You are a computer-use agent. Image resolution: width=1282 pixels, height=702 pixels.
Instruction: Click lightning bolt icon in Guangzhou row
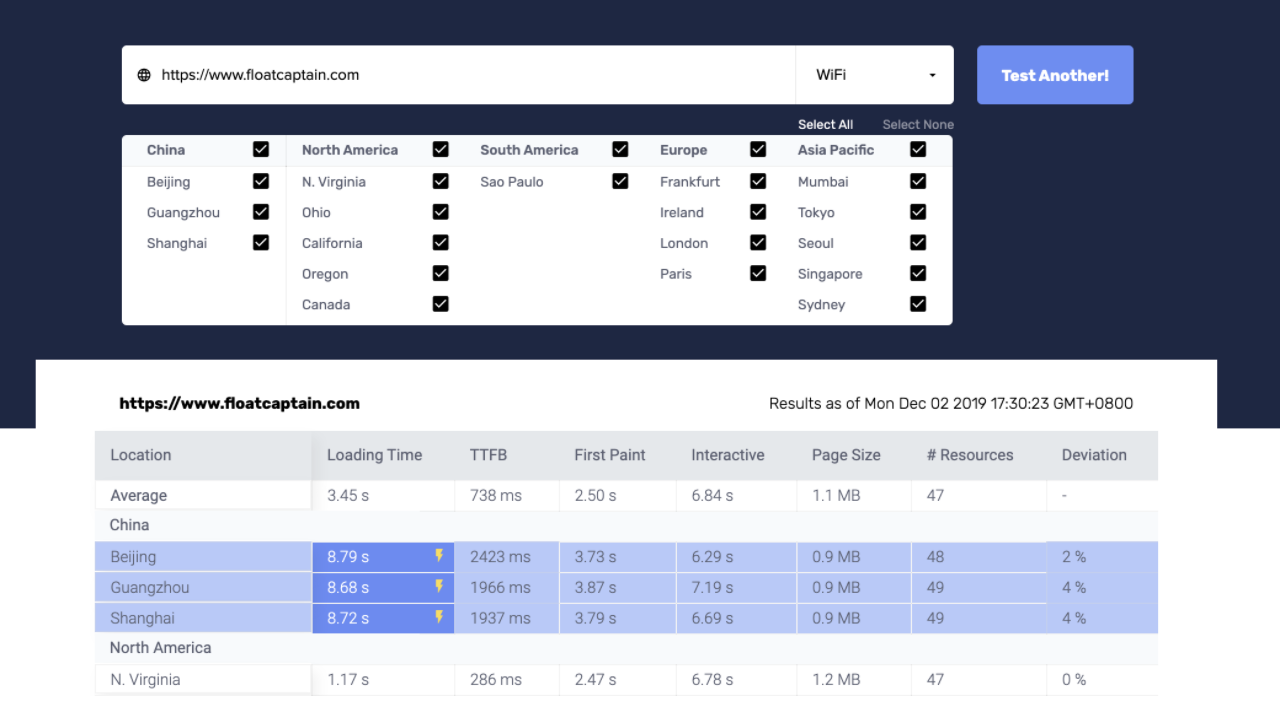(438, 587)
